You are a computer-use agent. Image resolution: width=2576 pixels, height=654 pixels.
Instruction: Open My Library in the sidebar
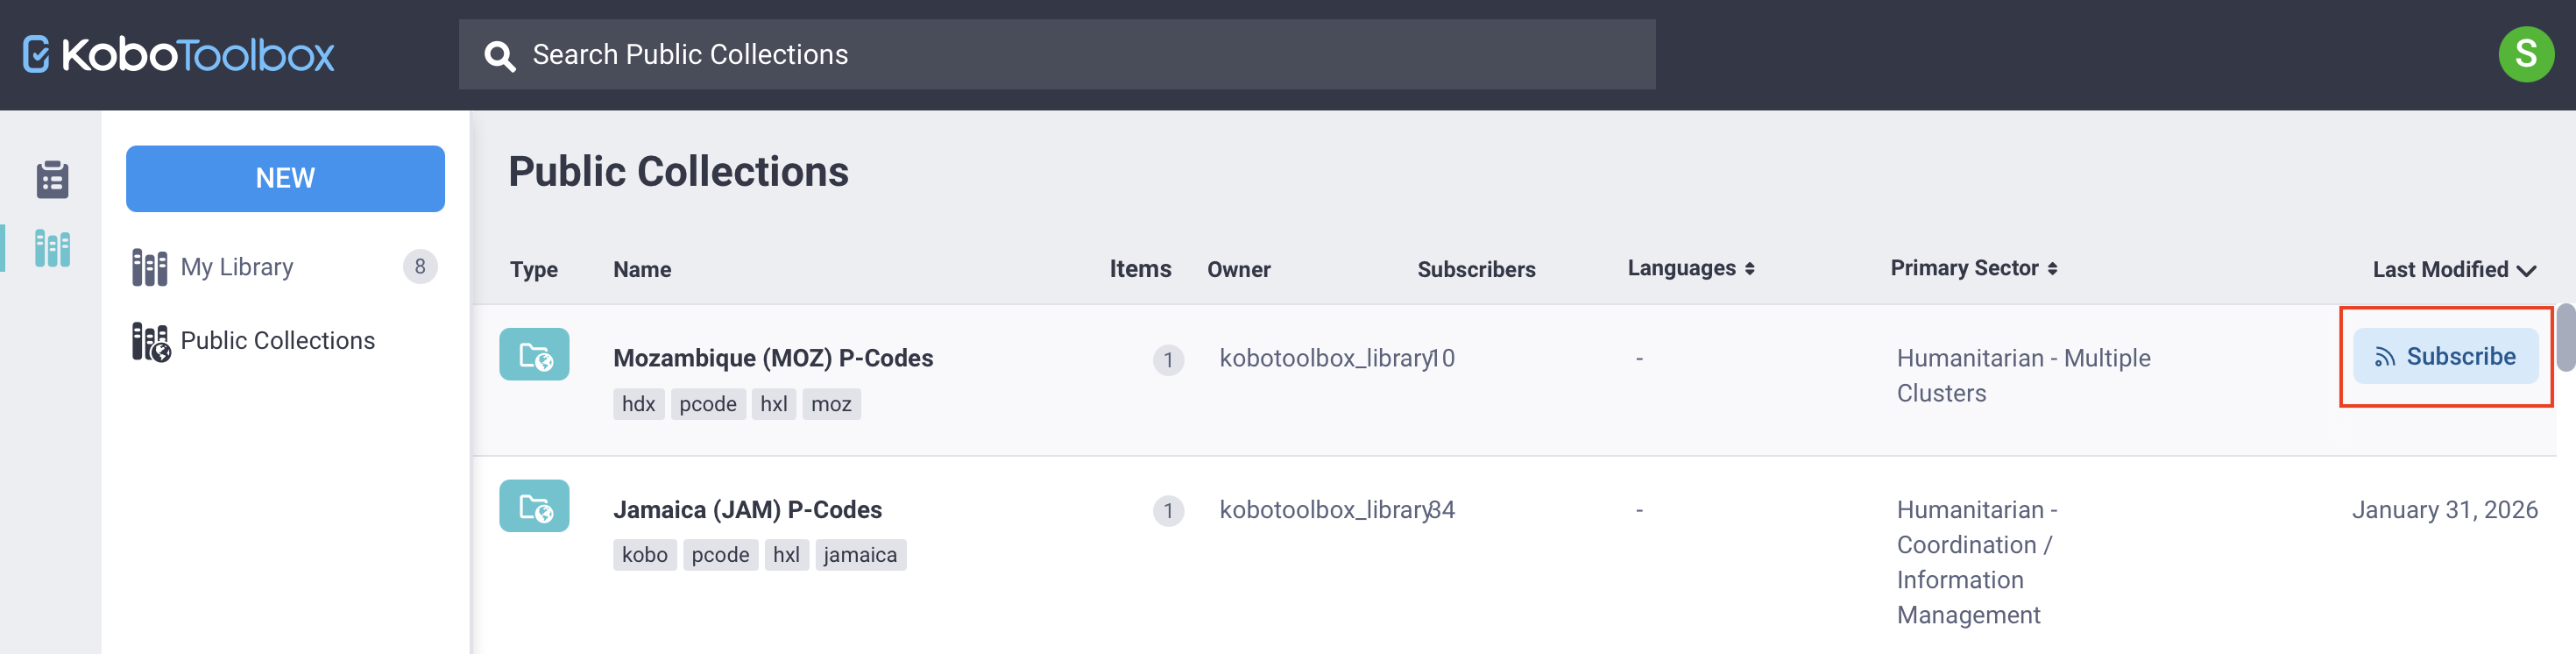(x=237, y=267)
